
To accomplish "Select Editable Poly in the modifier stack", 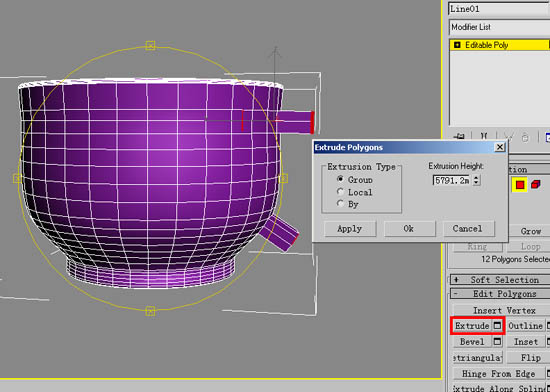I will click(499, 45).
